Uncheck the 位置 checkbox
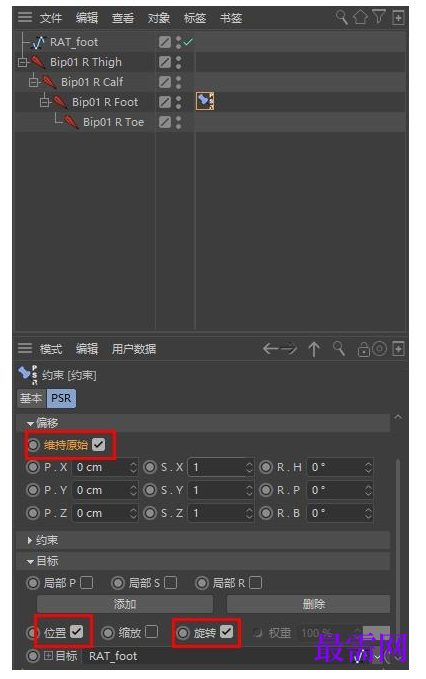The width and height of the screenshot is (426, 679). 77,632
